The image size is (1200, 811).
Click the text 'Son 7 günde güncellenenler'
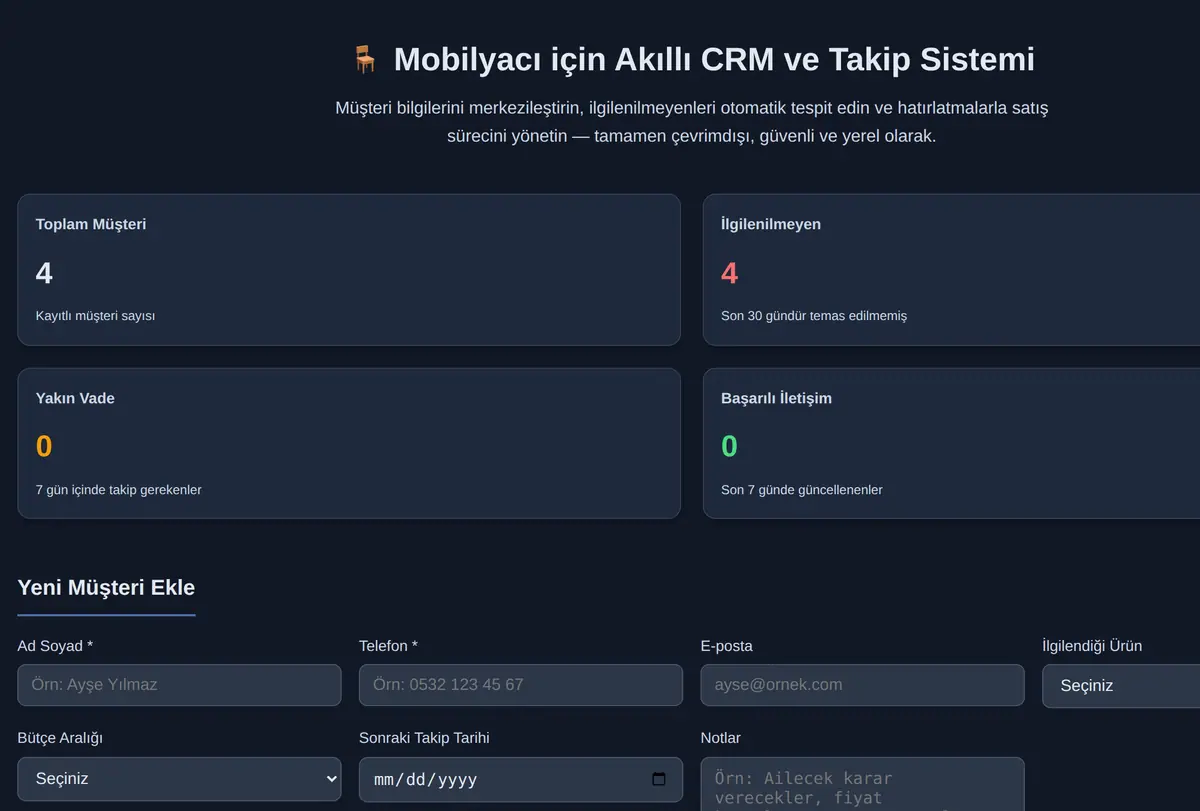[802, 490]
